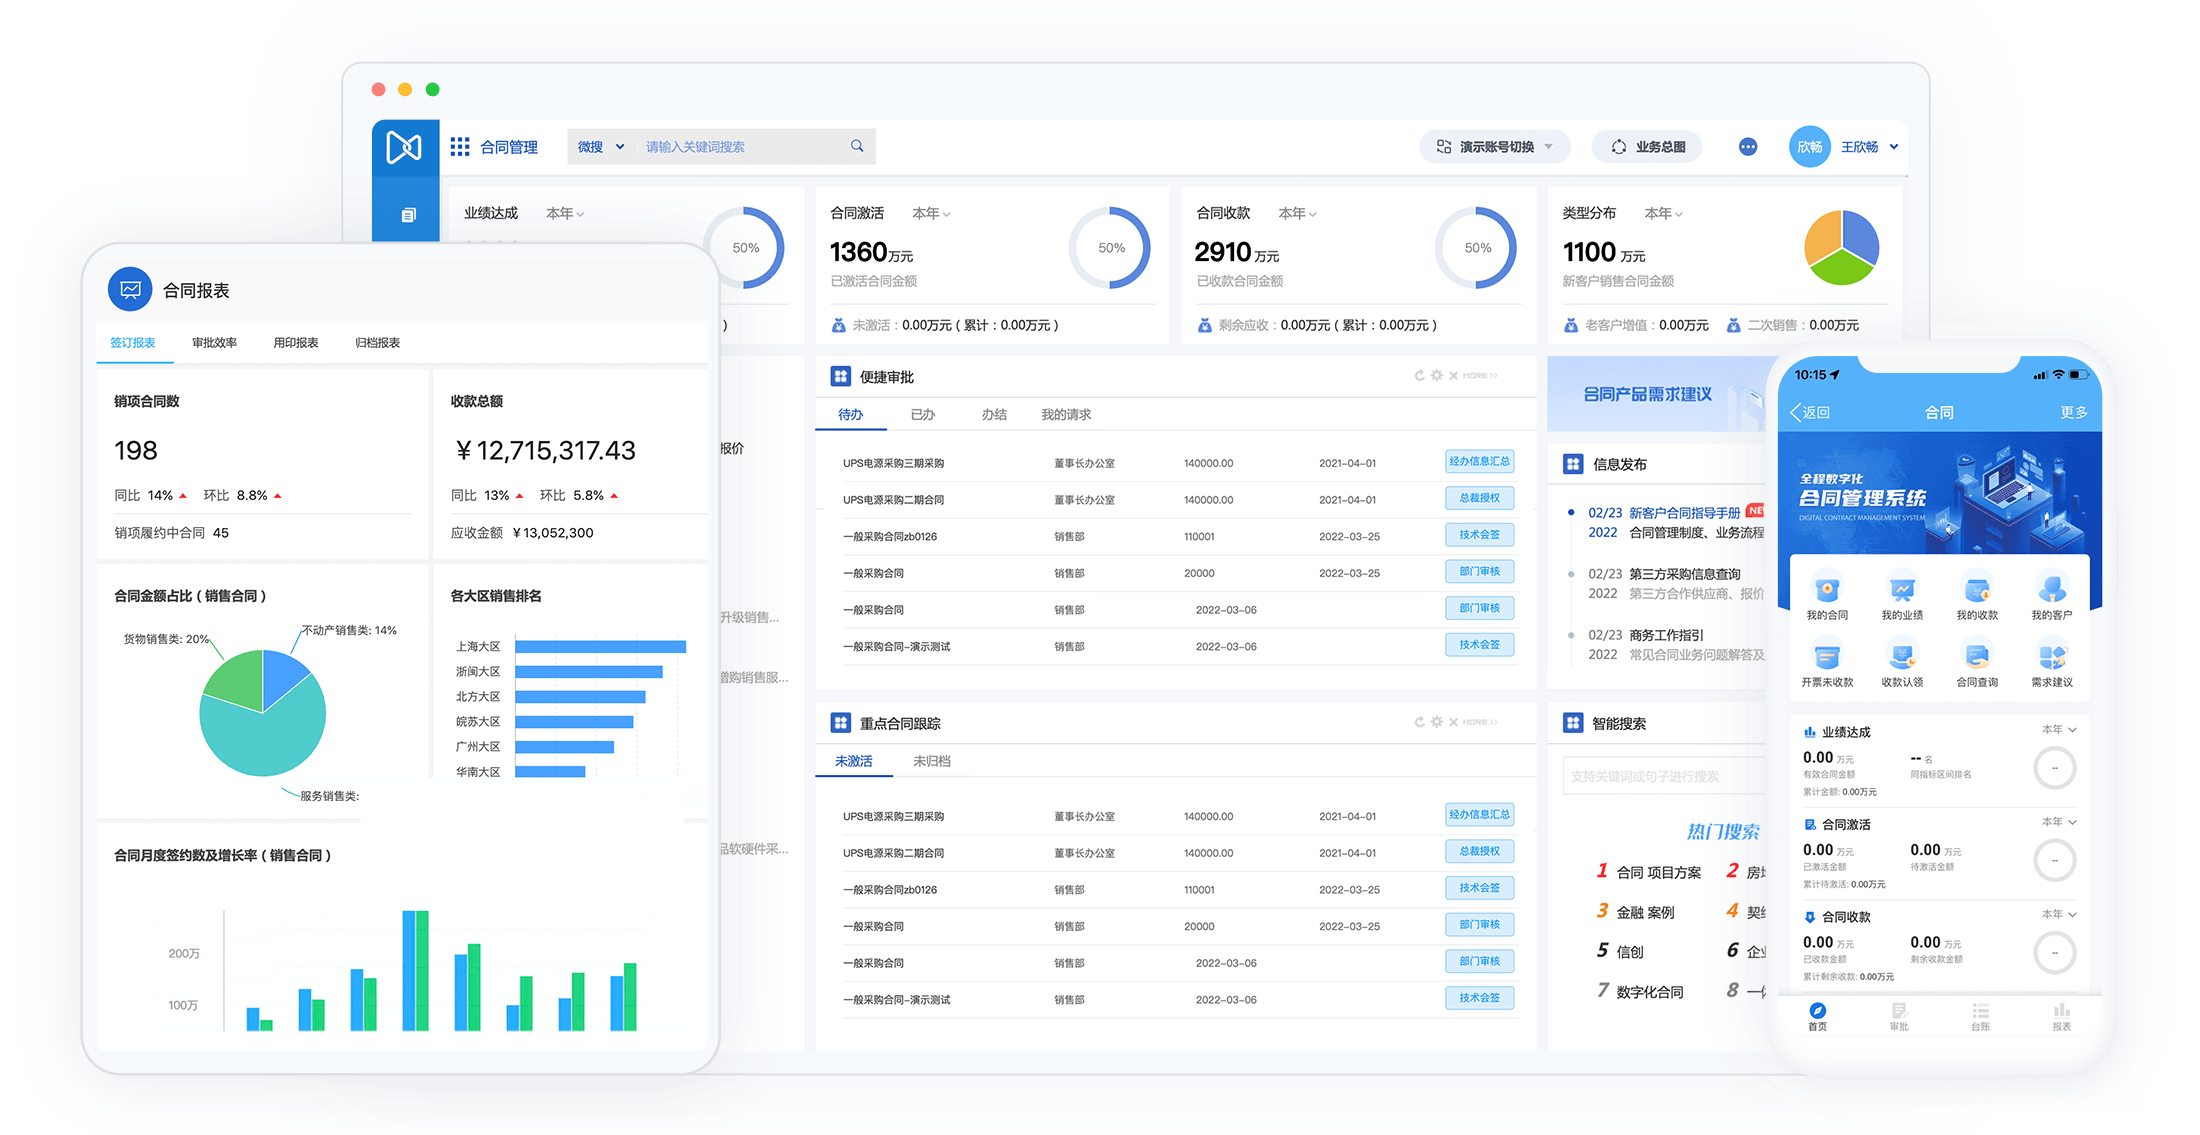The width and height of the screenshot is (2200, 1135).
Task: Open the 未归档 tab
Action: point(931,761)
